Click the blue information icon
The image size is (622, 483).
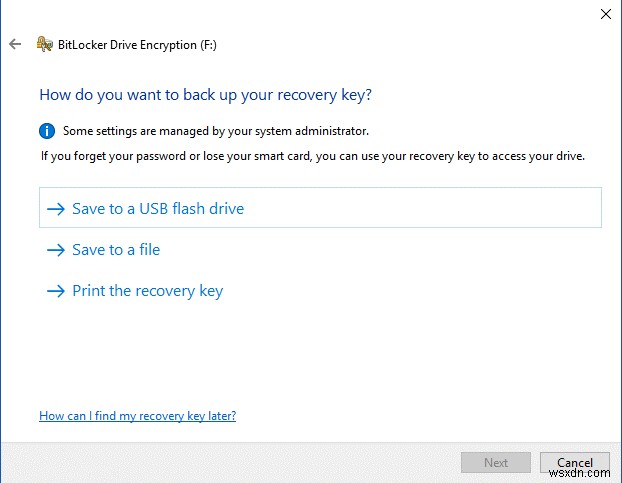(47, 131)
